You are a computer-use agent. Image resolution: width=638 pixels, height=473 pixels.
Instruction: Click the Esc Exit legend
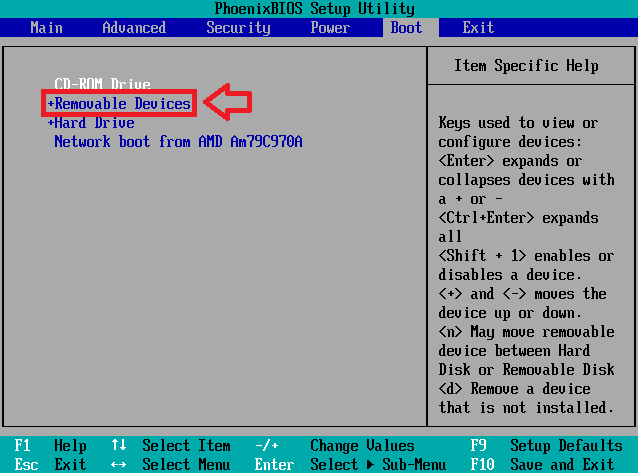(x=50, y=464)
